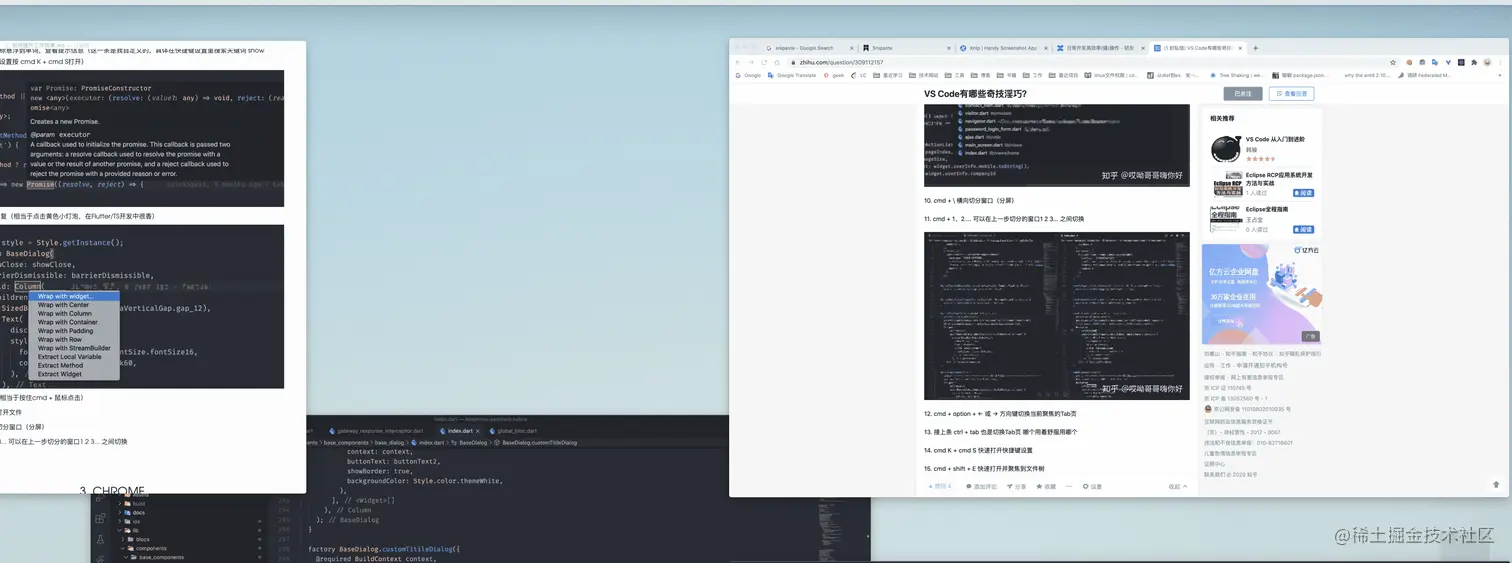Open the Chrome extensions puzzle icon
Image resolution: width=1512 pixels, height=563 pixels.
pos(1474,62)
